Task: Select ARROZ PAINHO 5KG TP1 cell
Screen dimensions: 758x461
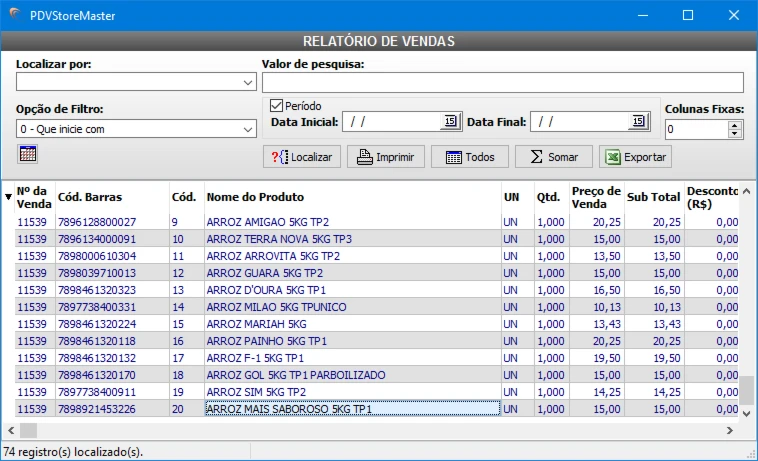Action: click(x=353, y=341)
